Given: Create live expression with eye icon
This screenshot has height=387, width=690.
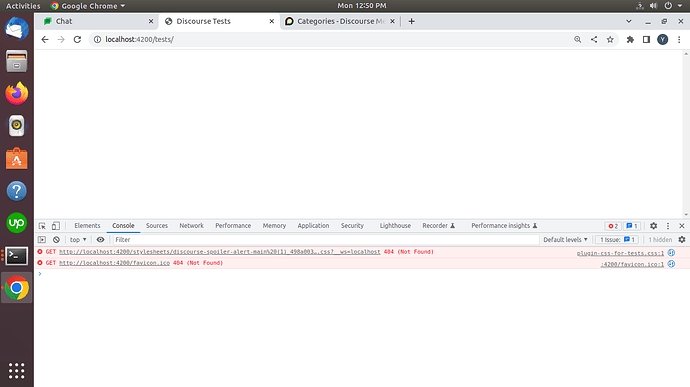Looking at the screenshot, I should point(100,240).
